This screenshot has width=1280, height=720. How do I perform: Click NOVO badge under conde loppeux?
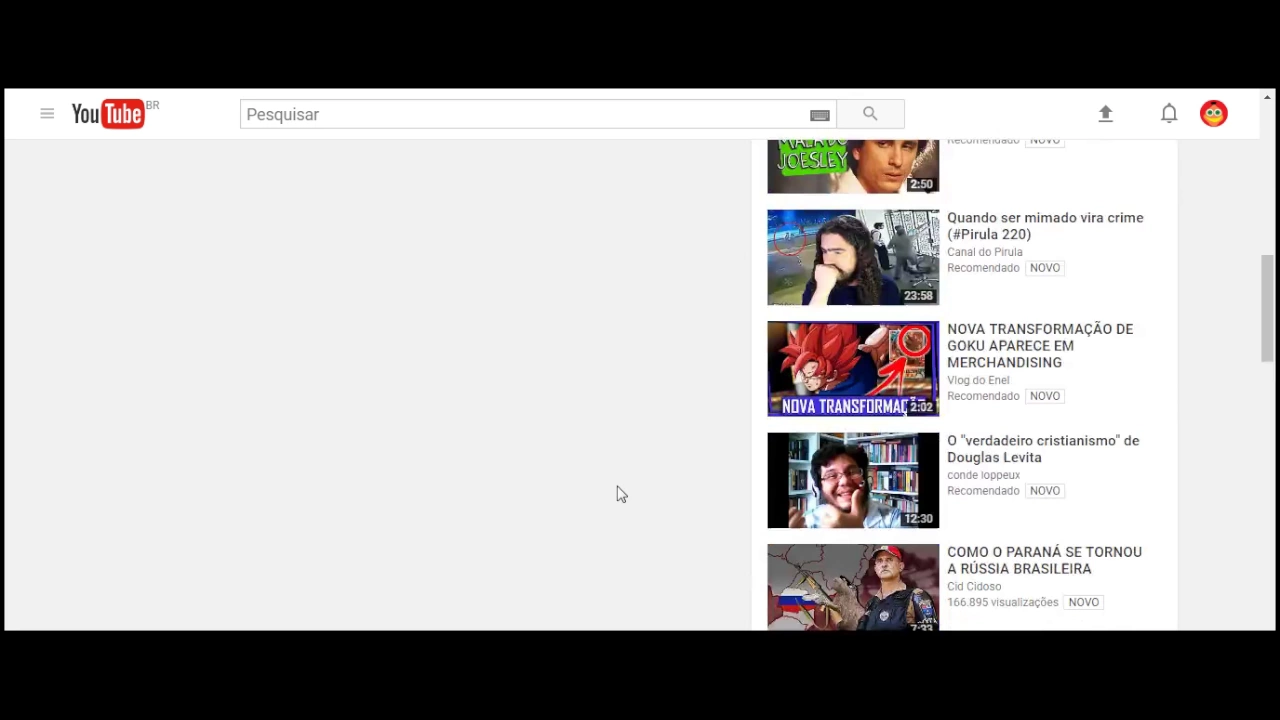pos(1045,491)
